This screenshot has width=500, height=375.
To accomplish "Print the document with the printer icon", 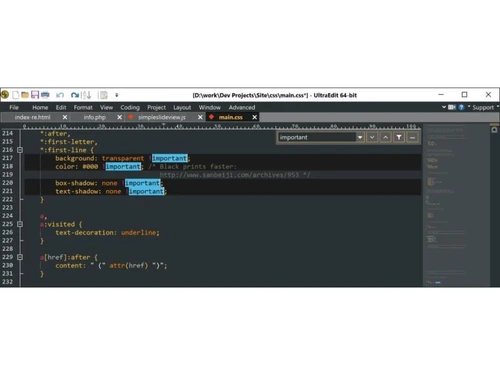I will (45, 95).
